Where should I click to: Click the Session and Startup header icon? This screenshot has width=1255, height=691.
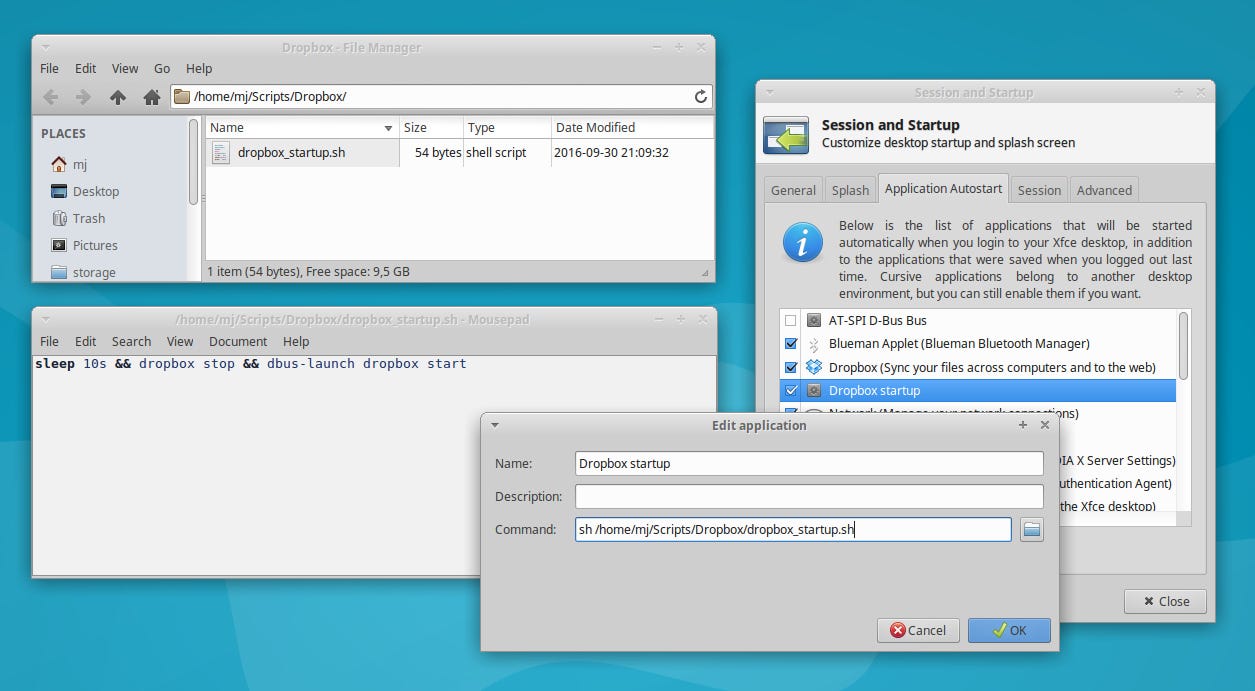tap(786, 135)
